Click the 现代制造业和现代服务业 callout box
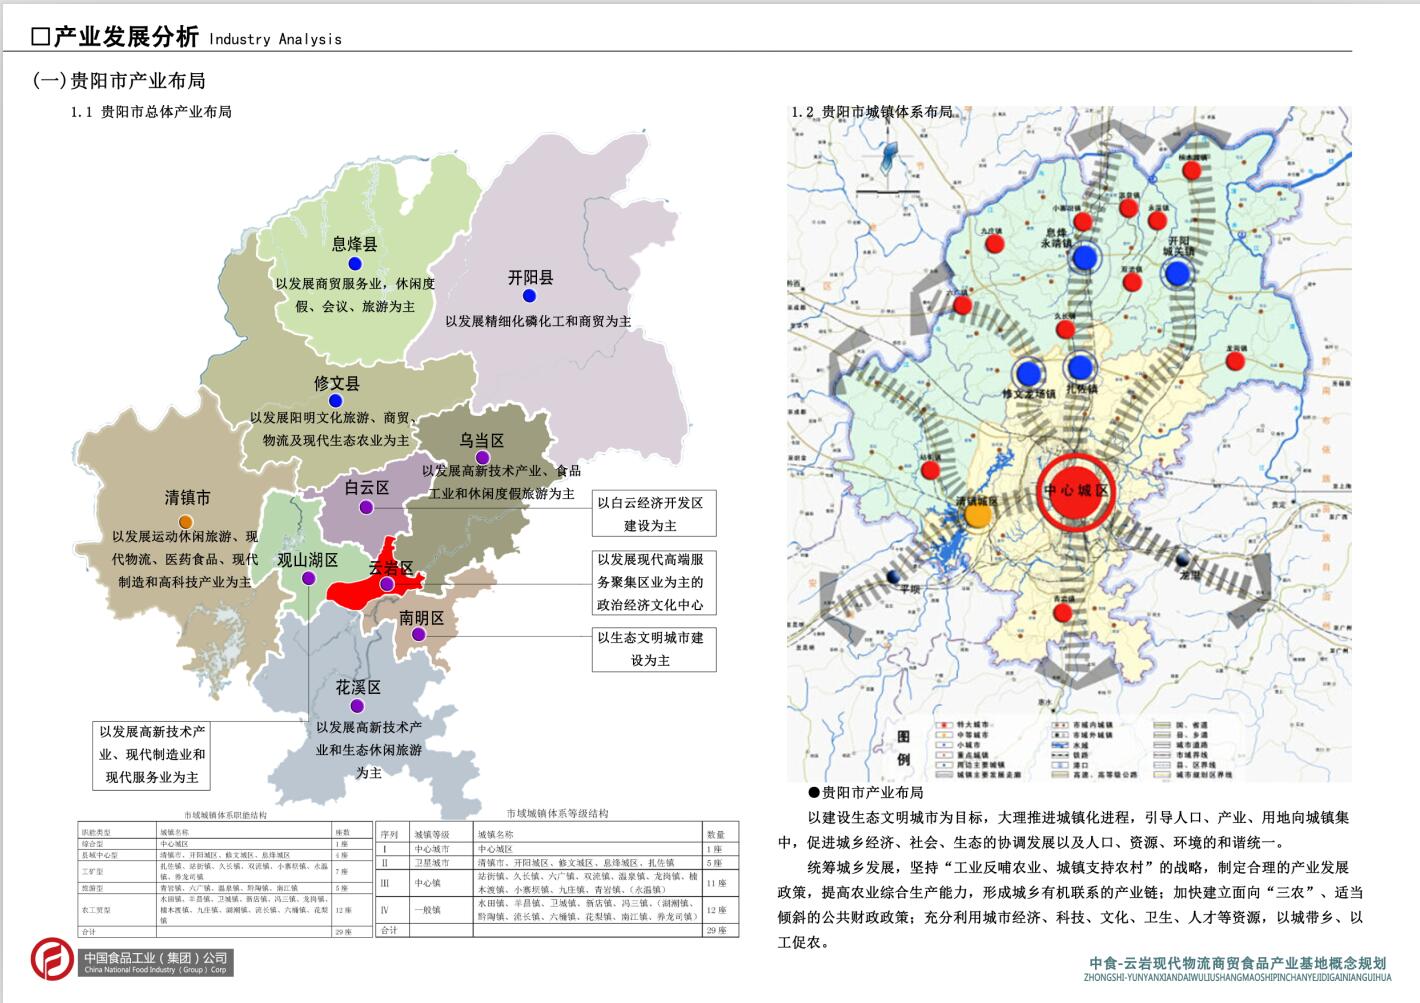 pos(153,755)
